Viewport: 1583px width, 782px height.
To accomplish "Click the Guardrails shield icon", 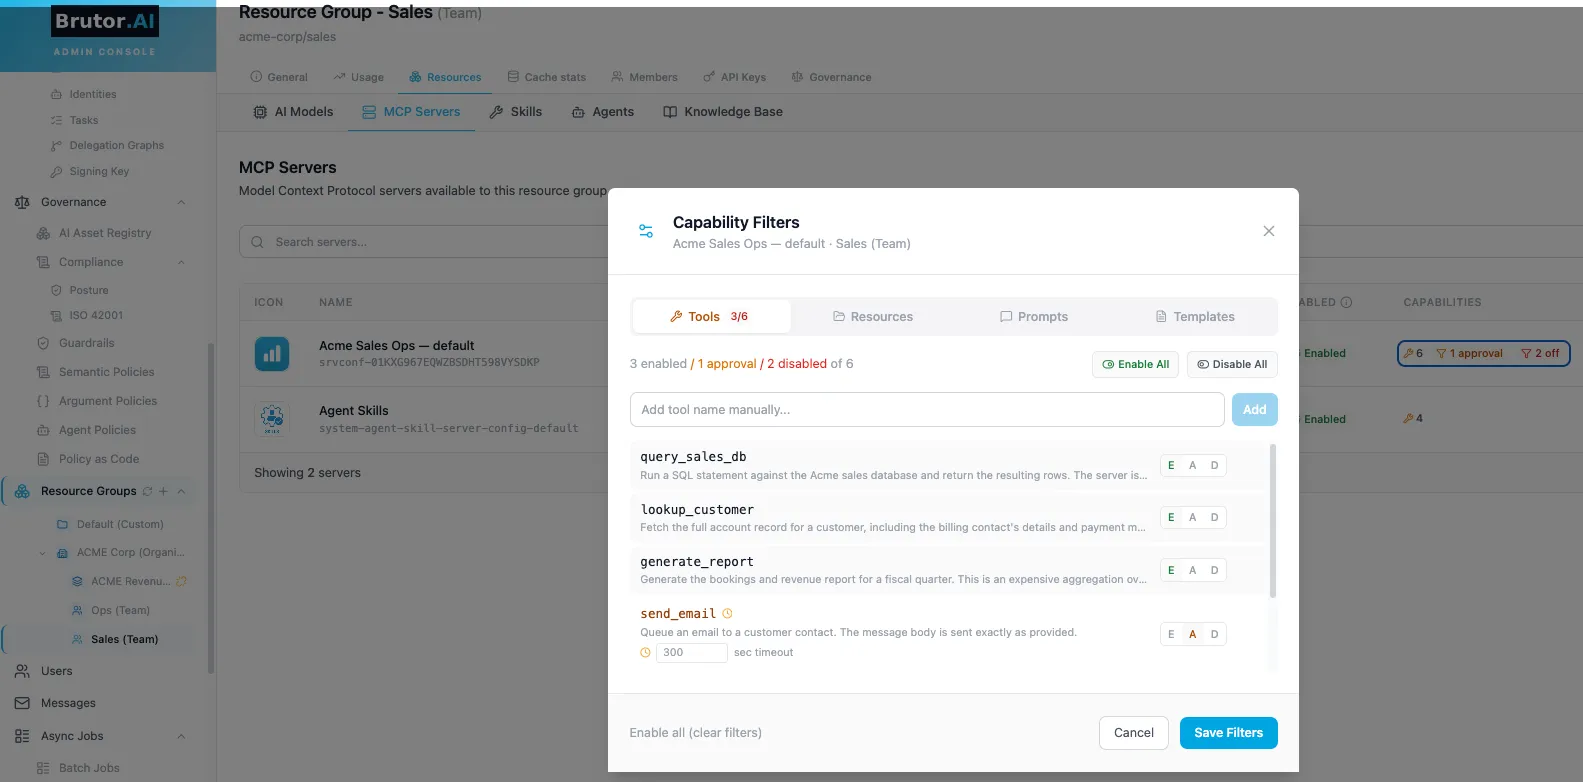I will pyautogui.click(x=43, y=343).
